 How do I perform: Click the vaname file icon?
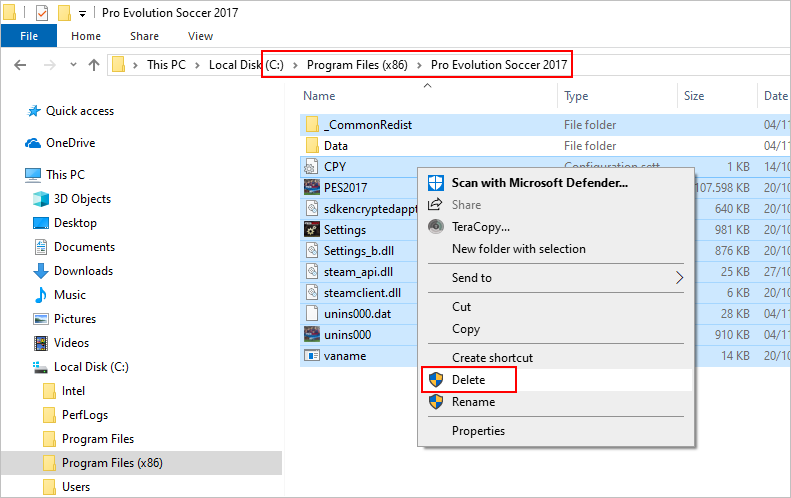(312, 356)
